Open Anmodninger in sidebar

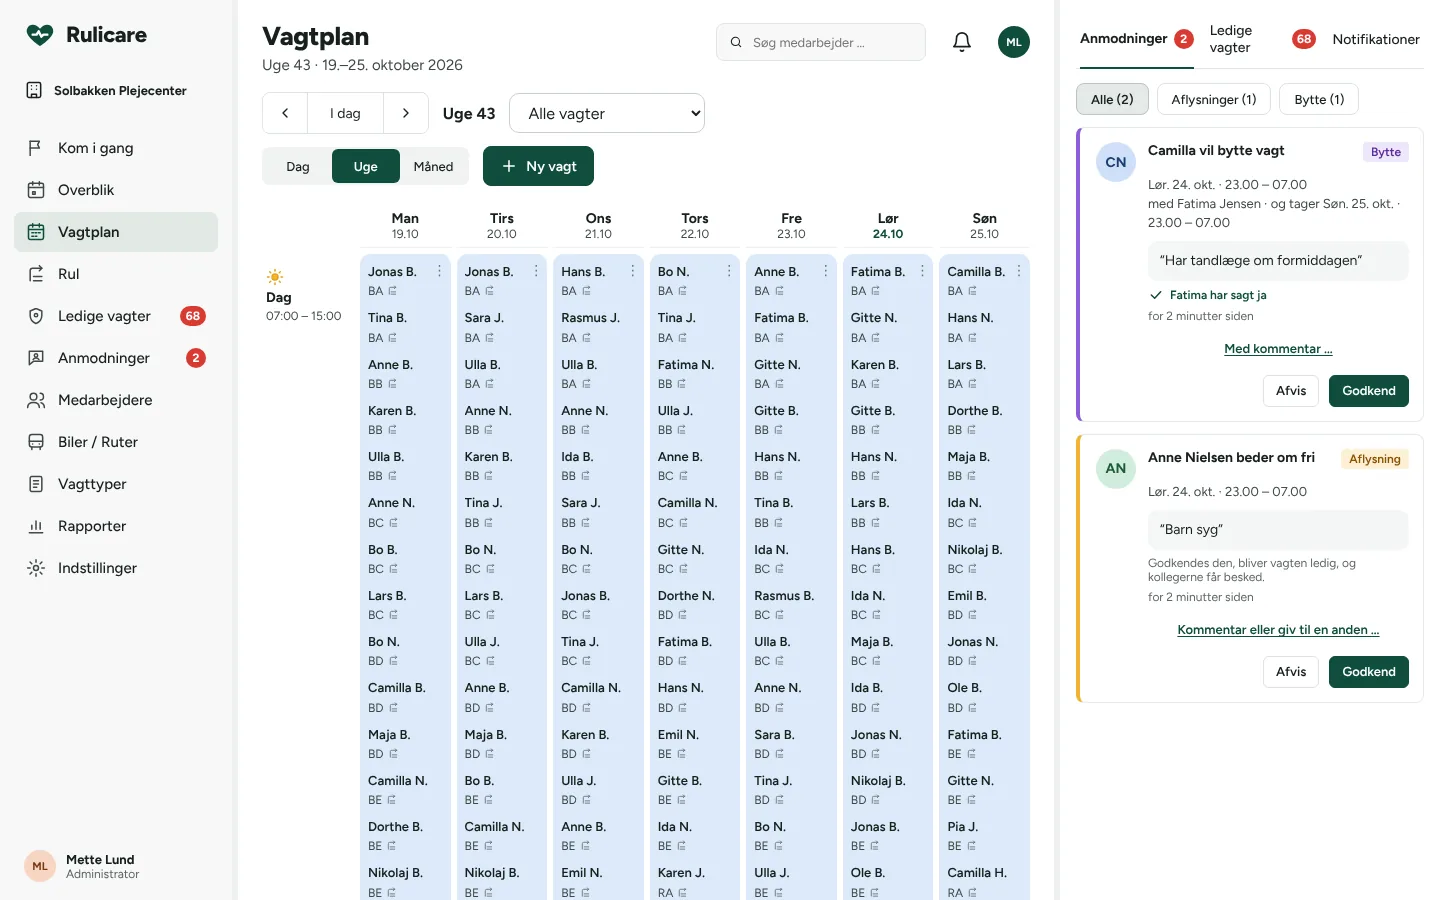tap(116, 358)
